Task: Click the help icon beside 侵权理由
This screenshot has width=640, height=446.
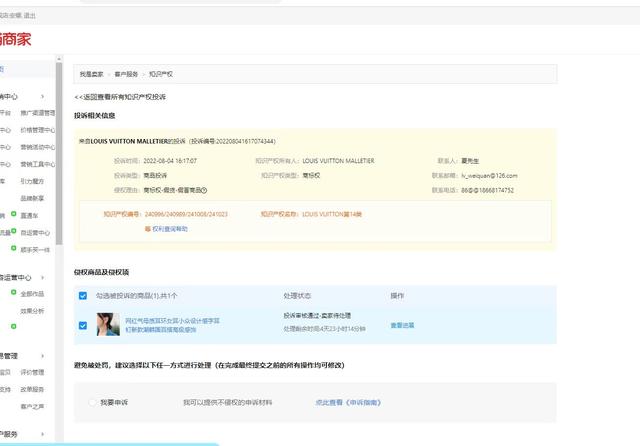Action: pos(203,189)
